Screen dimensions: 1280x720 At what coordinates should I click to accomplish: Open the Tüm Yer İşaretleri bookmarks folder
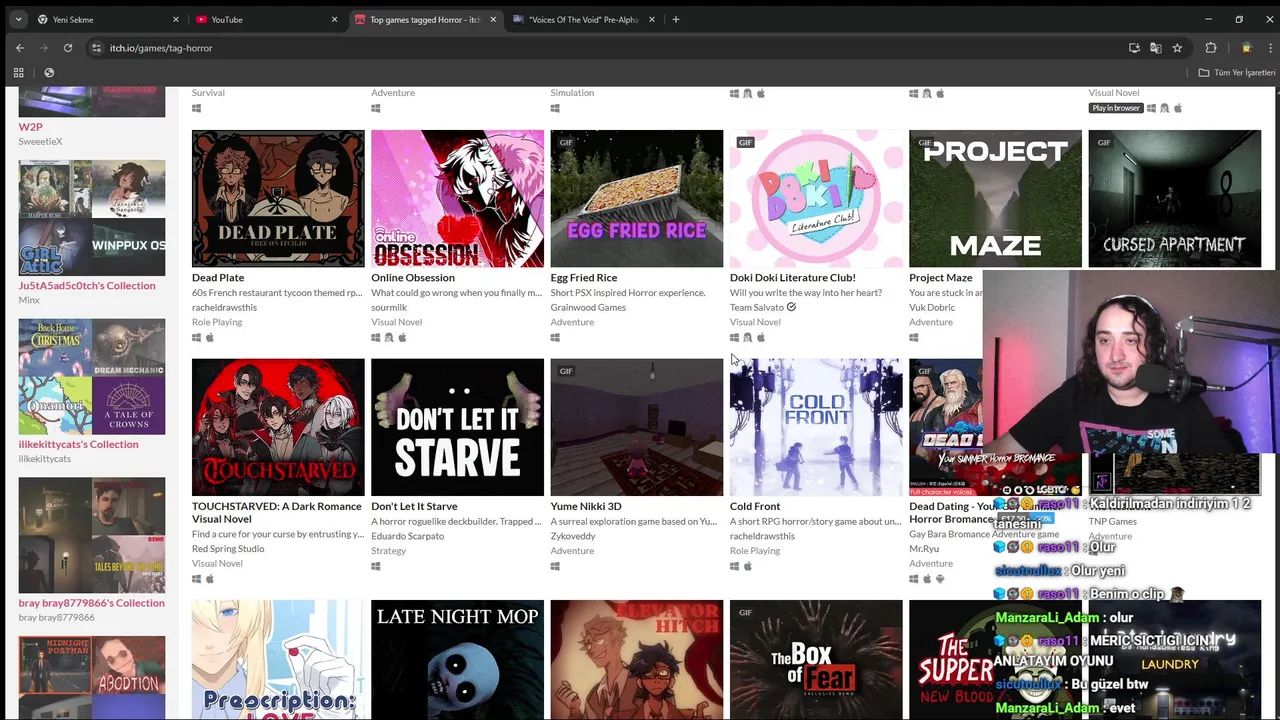tap(1237, 72)
